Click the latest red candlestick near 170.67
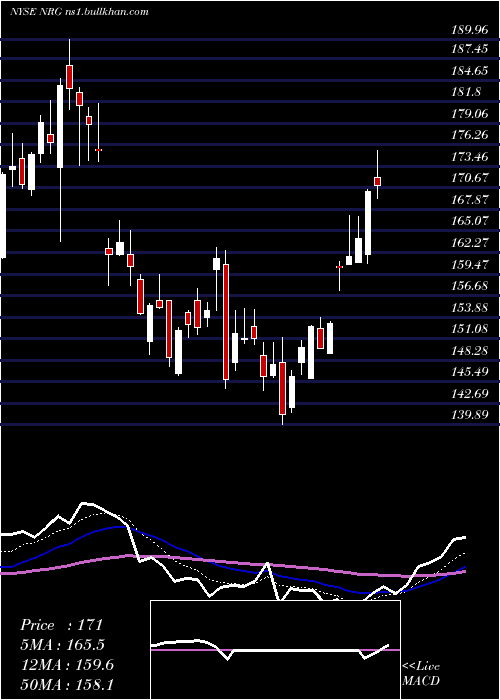500x700 pixels. pos(377,181)
